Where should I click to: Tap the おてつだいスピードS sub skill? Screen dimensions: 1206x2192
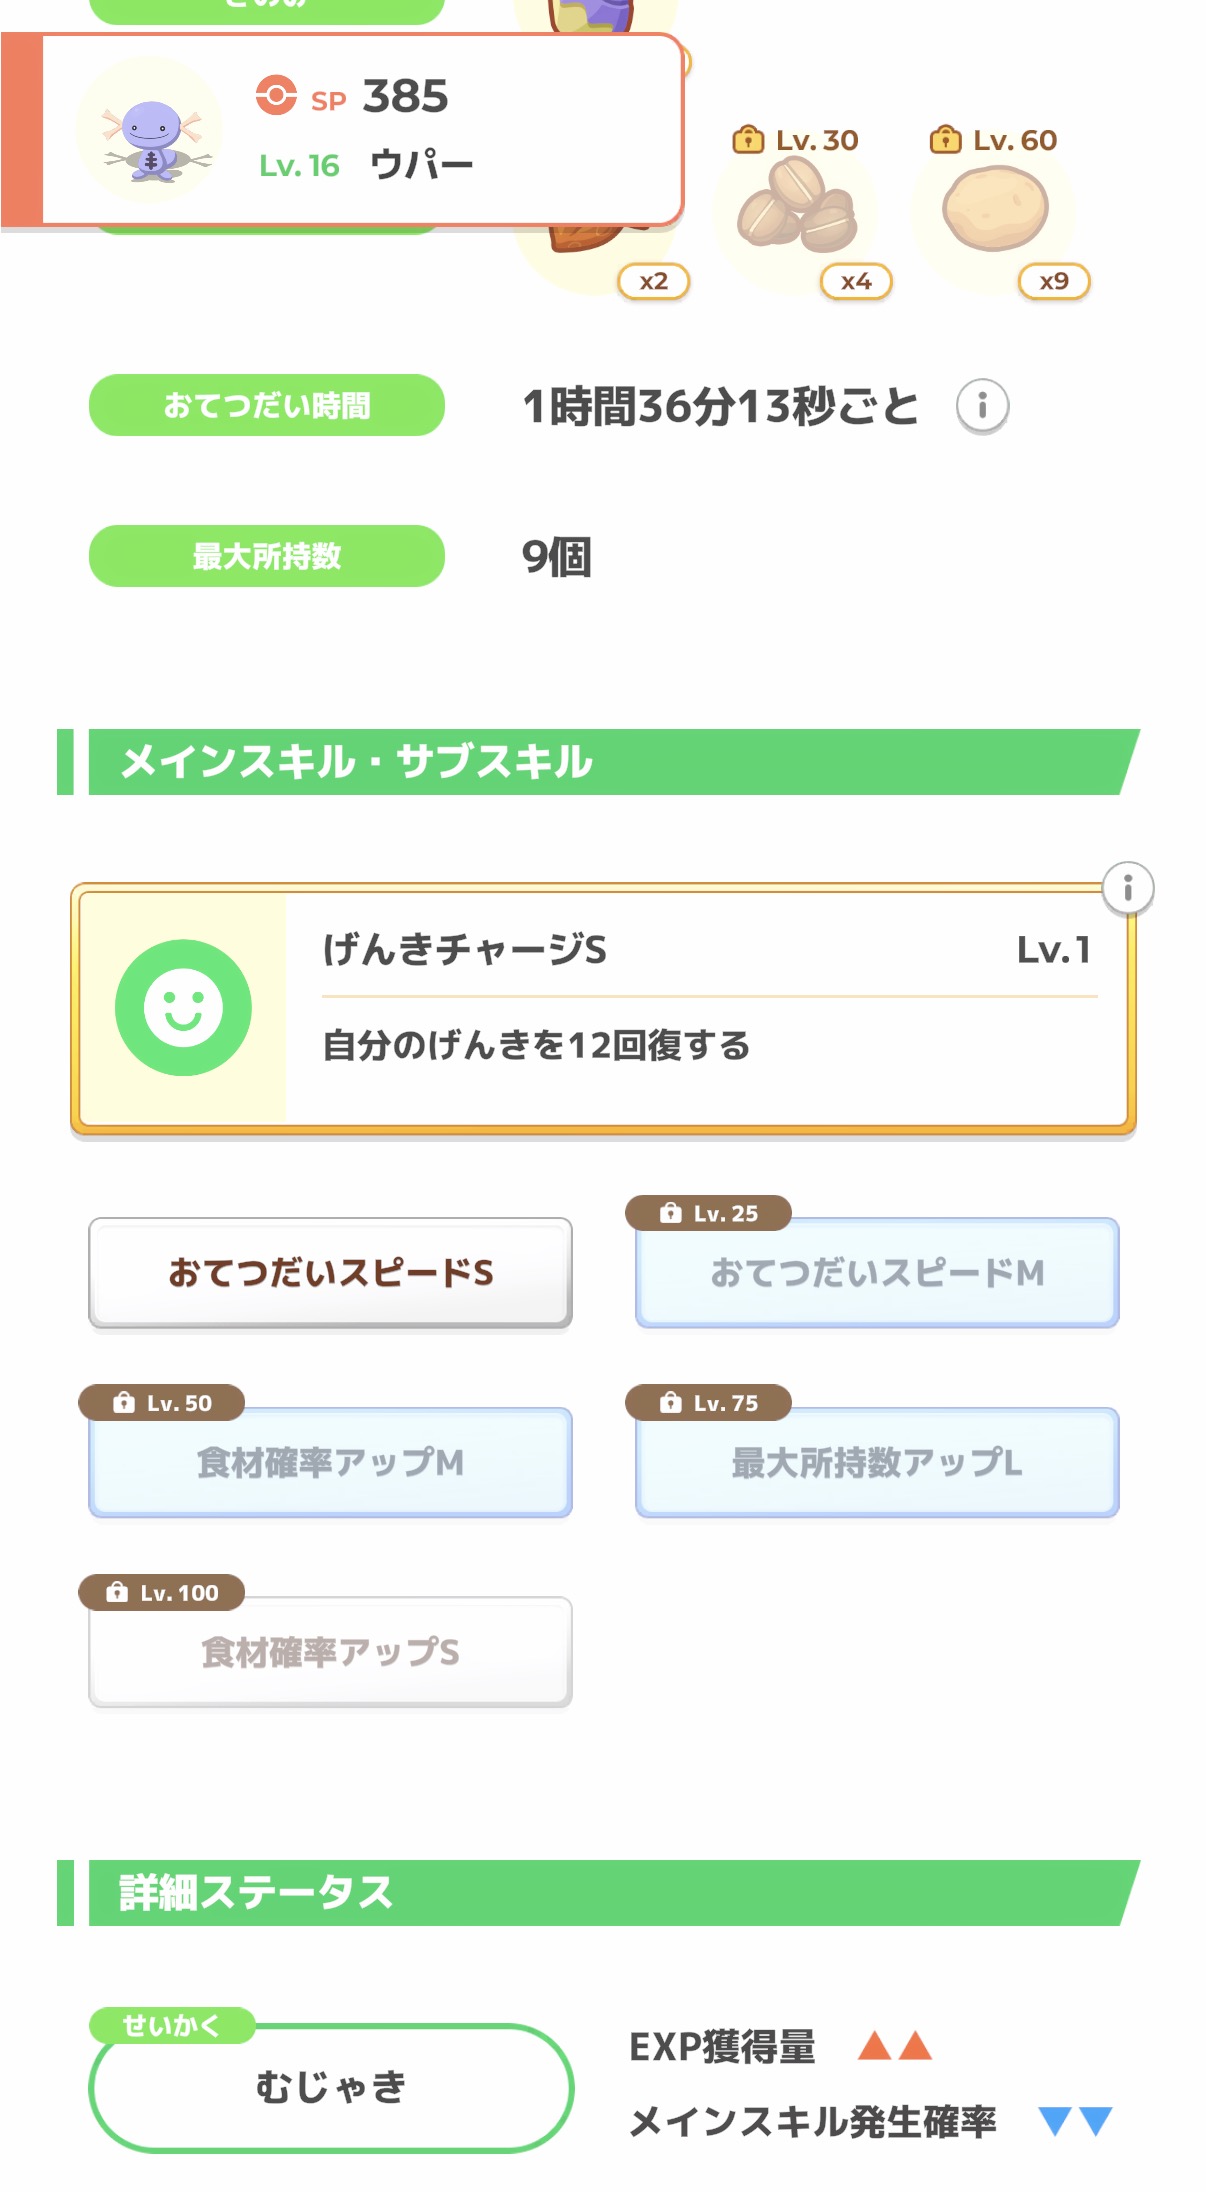330,1273
